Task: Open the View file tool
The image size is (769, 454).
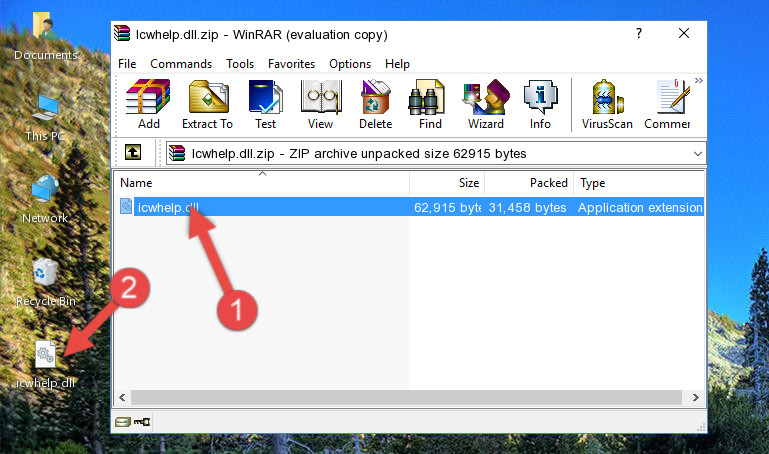Action: 321,104
